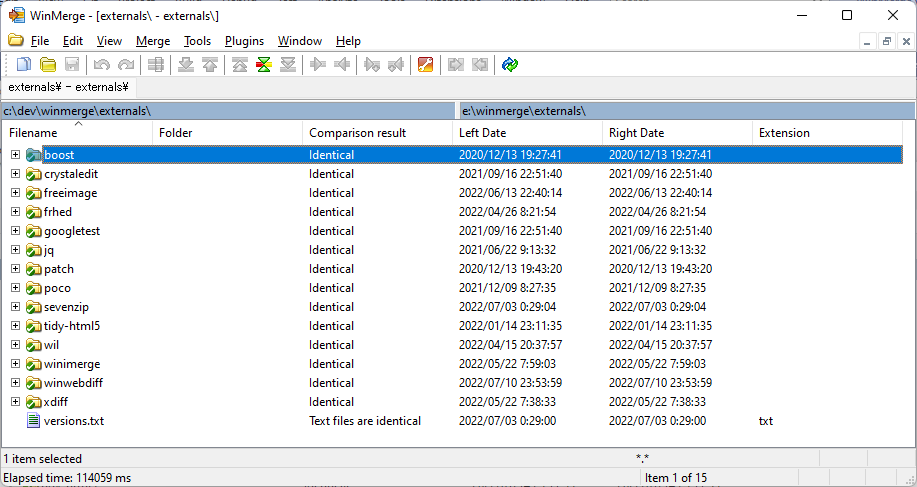The width and height of the screenshot is (917, 487).
Task: Click right path e:\winmerge\externals\
Action: (687, 110)
